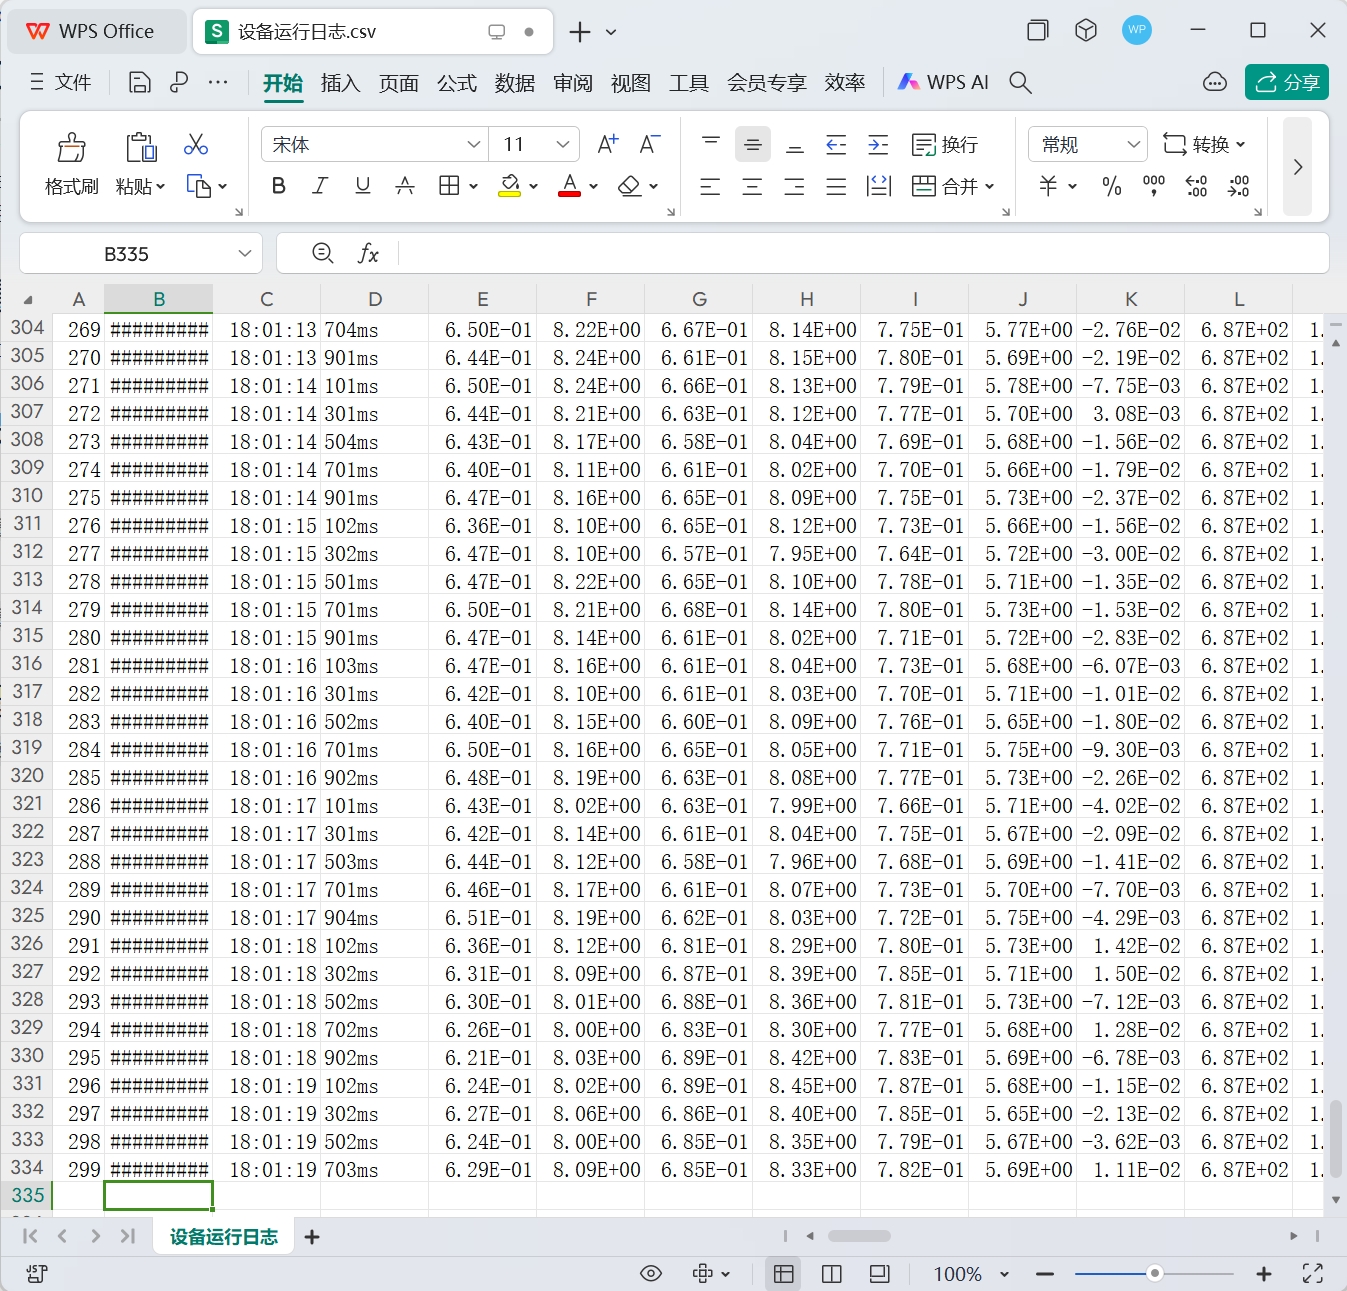Toggle italic formatting
1347x1291 pixels.
click(x=320, y=186)
